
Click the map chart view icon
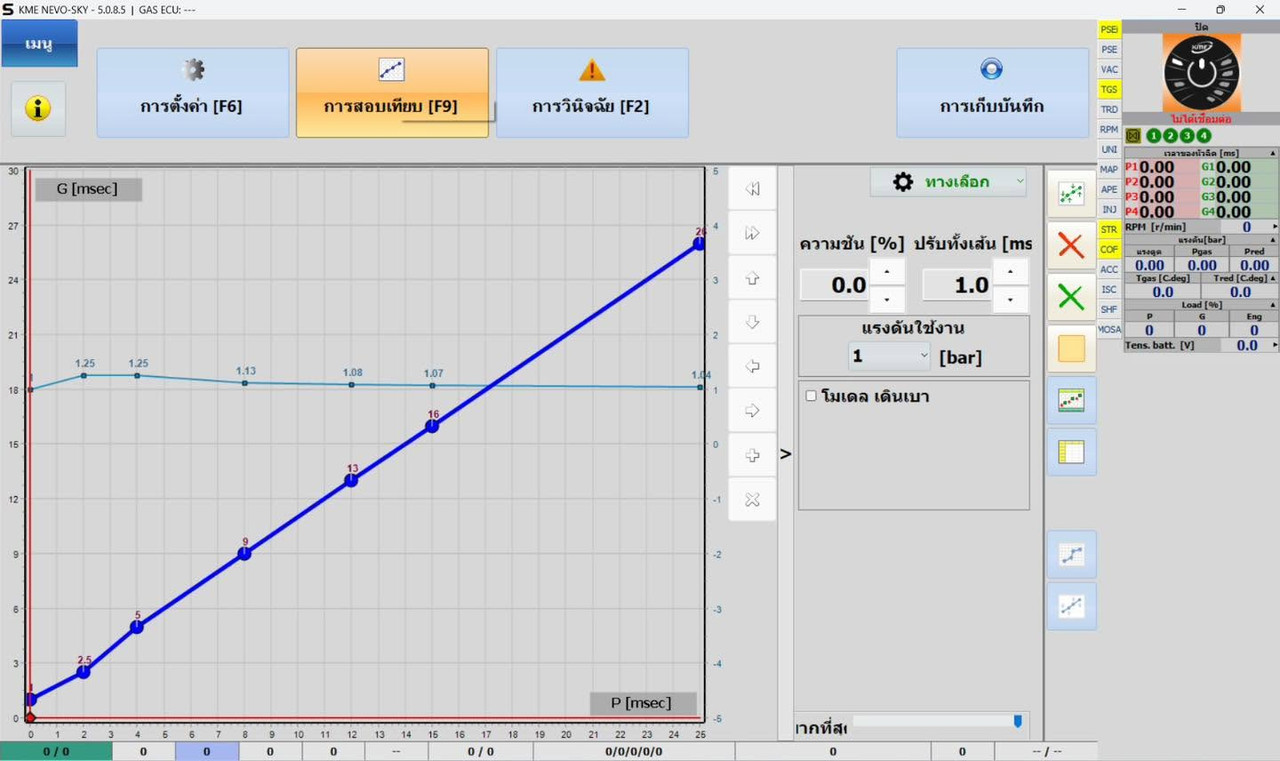[1071, 400]
